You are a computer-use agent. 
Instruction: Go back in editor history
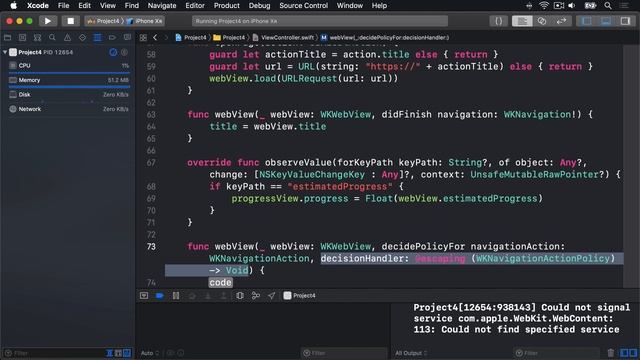click(155, 38)
